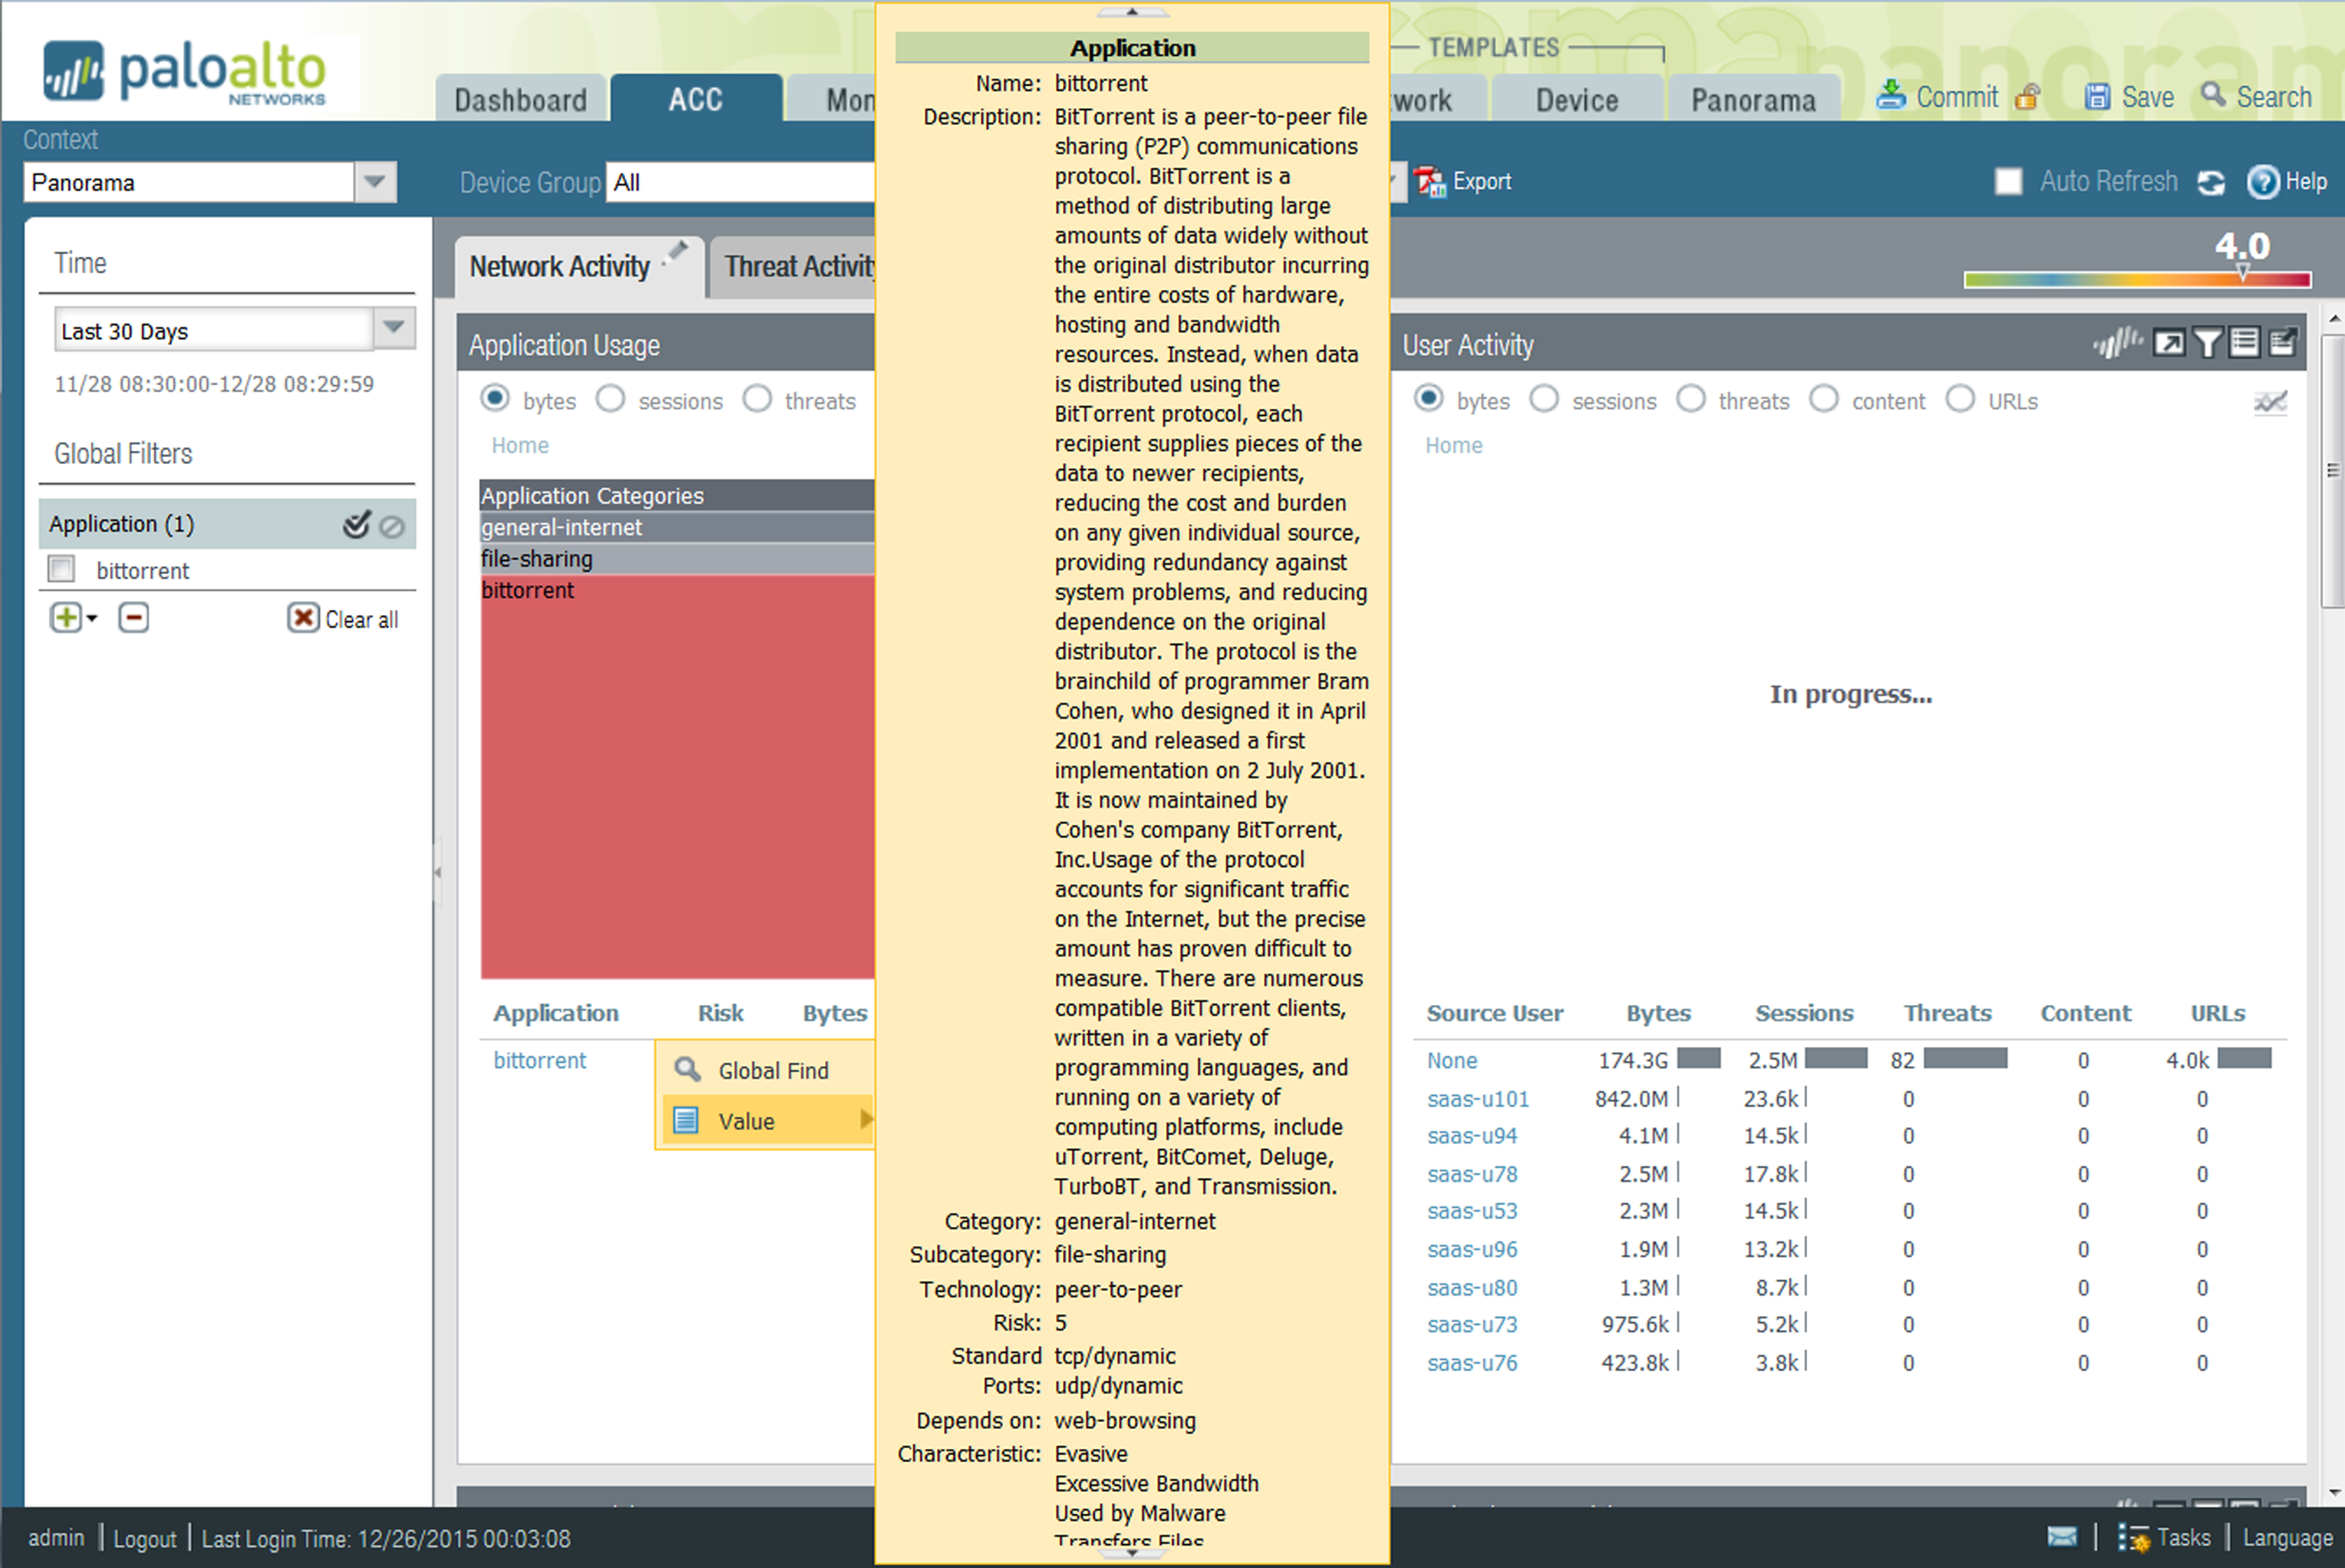Click the refresh icon next to Auto Refresh

2211,182
